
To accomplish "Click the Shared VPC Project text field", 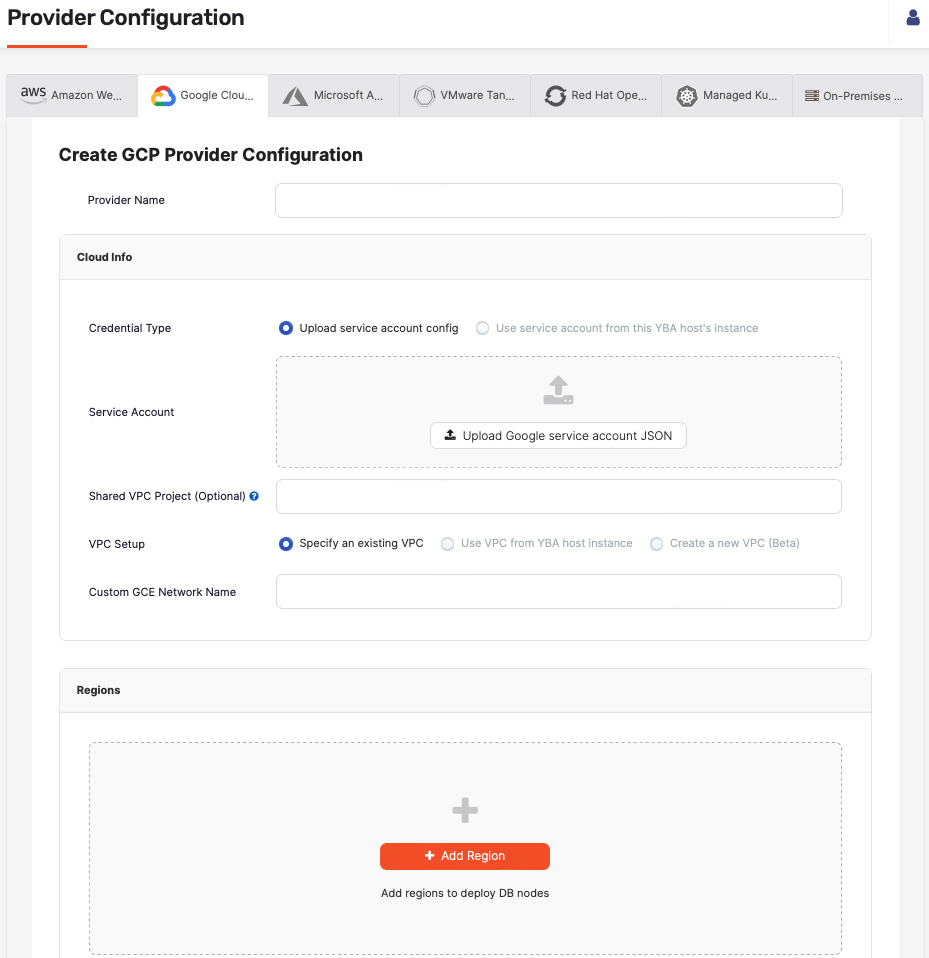I will coord(558,496).
